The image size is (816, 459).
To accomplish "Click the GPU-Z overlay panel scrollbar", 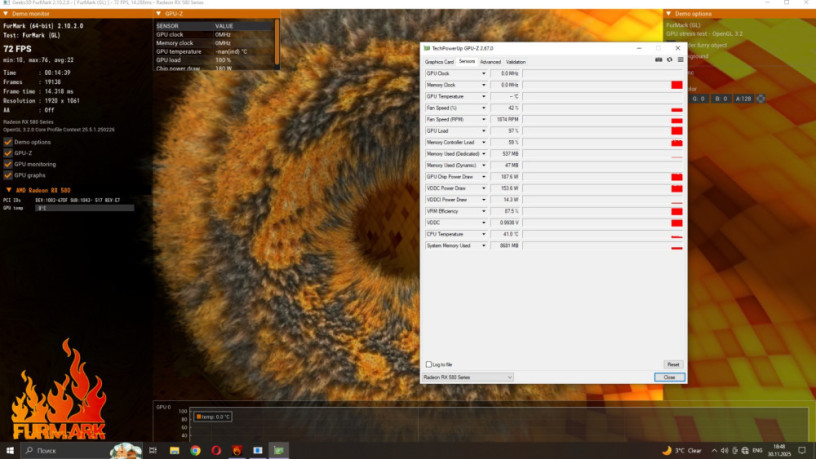I will tap(277, 43).
